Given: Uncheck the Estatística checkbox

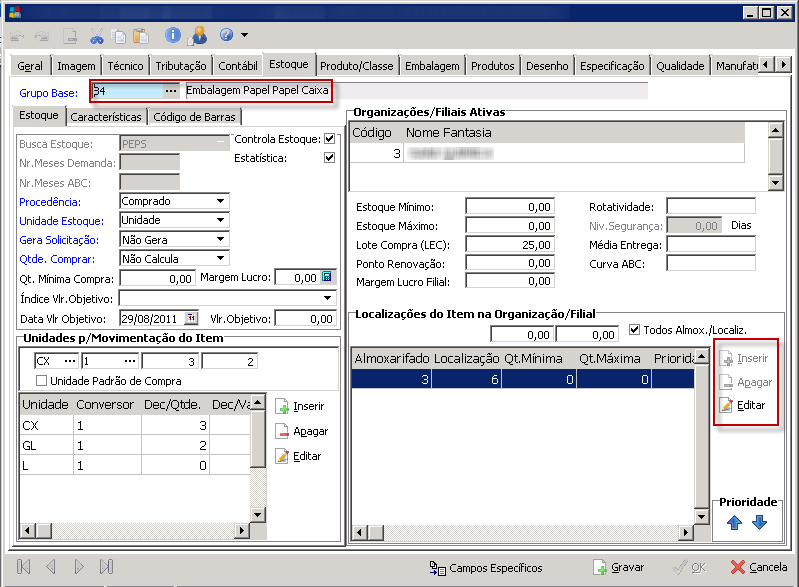Looking at the screenshot, I should coord(329,158).
